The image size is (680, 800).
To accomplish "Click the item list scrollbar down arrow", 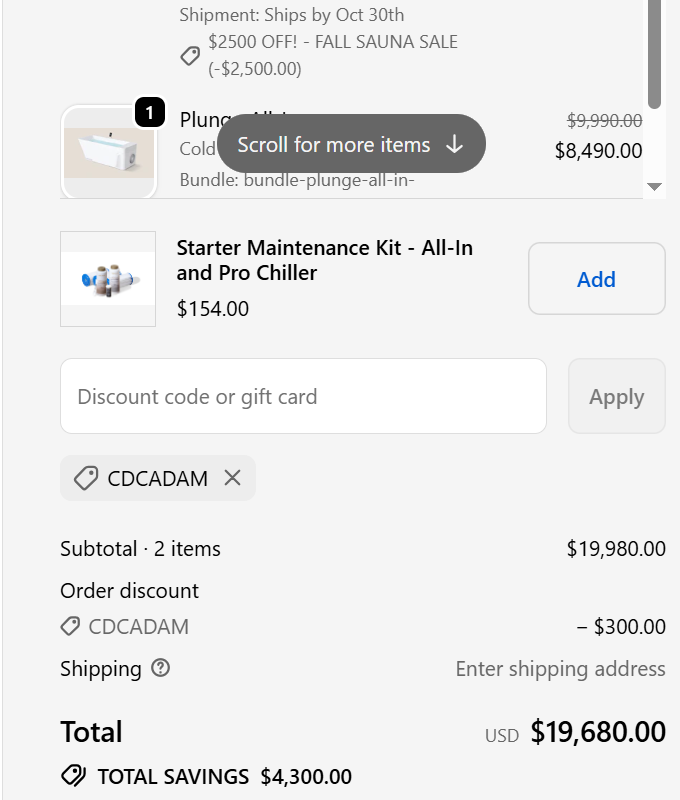I will 655,187.
